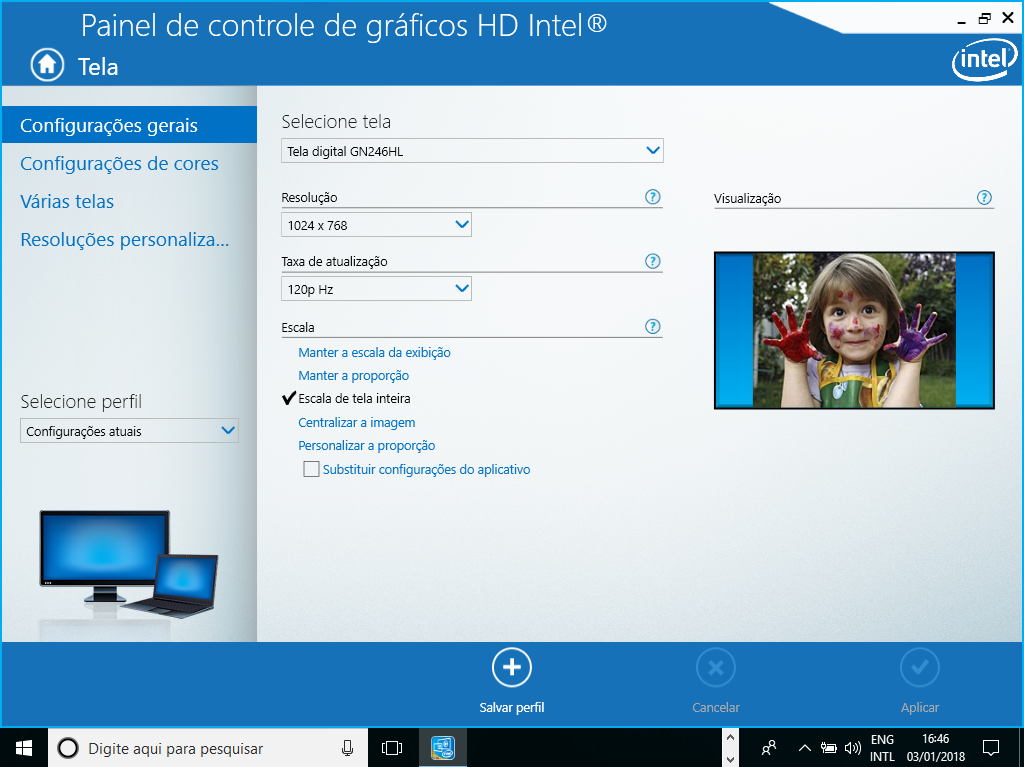Image resolution: width=1024 pixels, height=767 pixels.
Task: Click the Tela page title
Action: pyautogui.click(x=98, y=67)
